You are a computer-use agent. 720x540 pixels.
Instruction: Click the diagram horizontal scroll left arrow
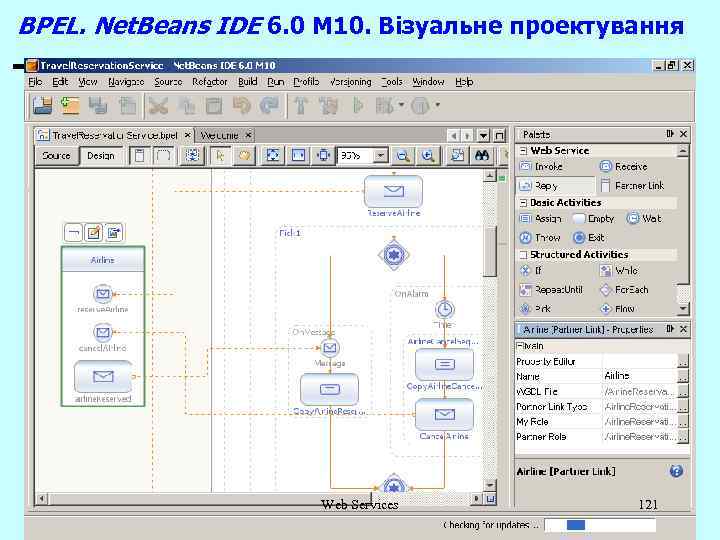(x=41, y=498)
